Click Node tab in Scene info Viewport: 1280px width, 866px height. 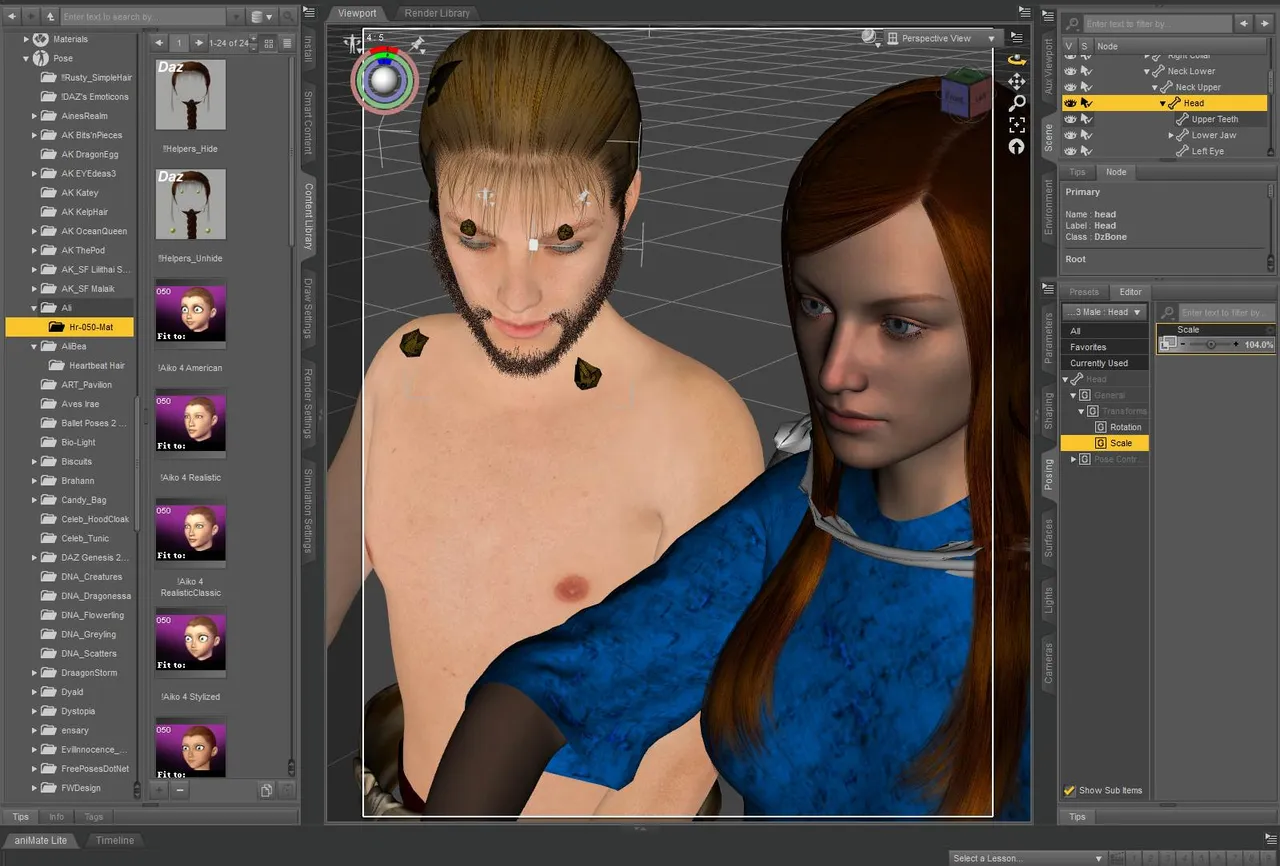(x=1116, y=172)
